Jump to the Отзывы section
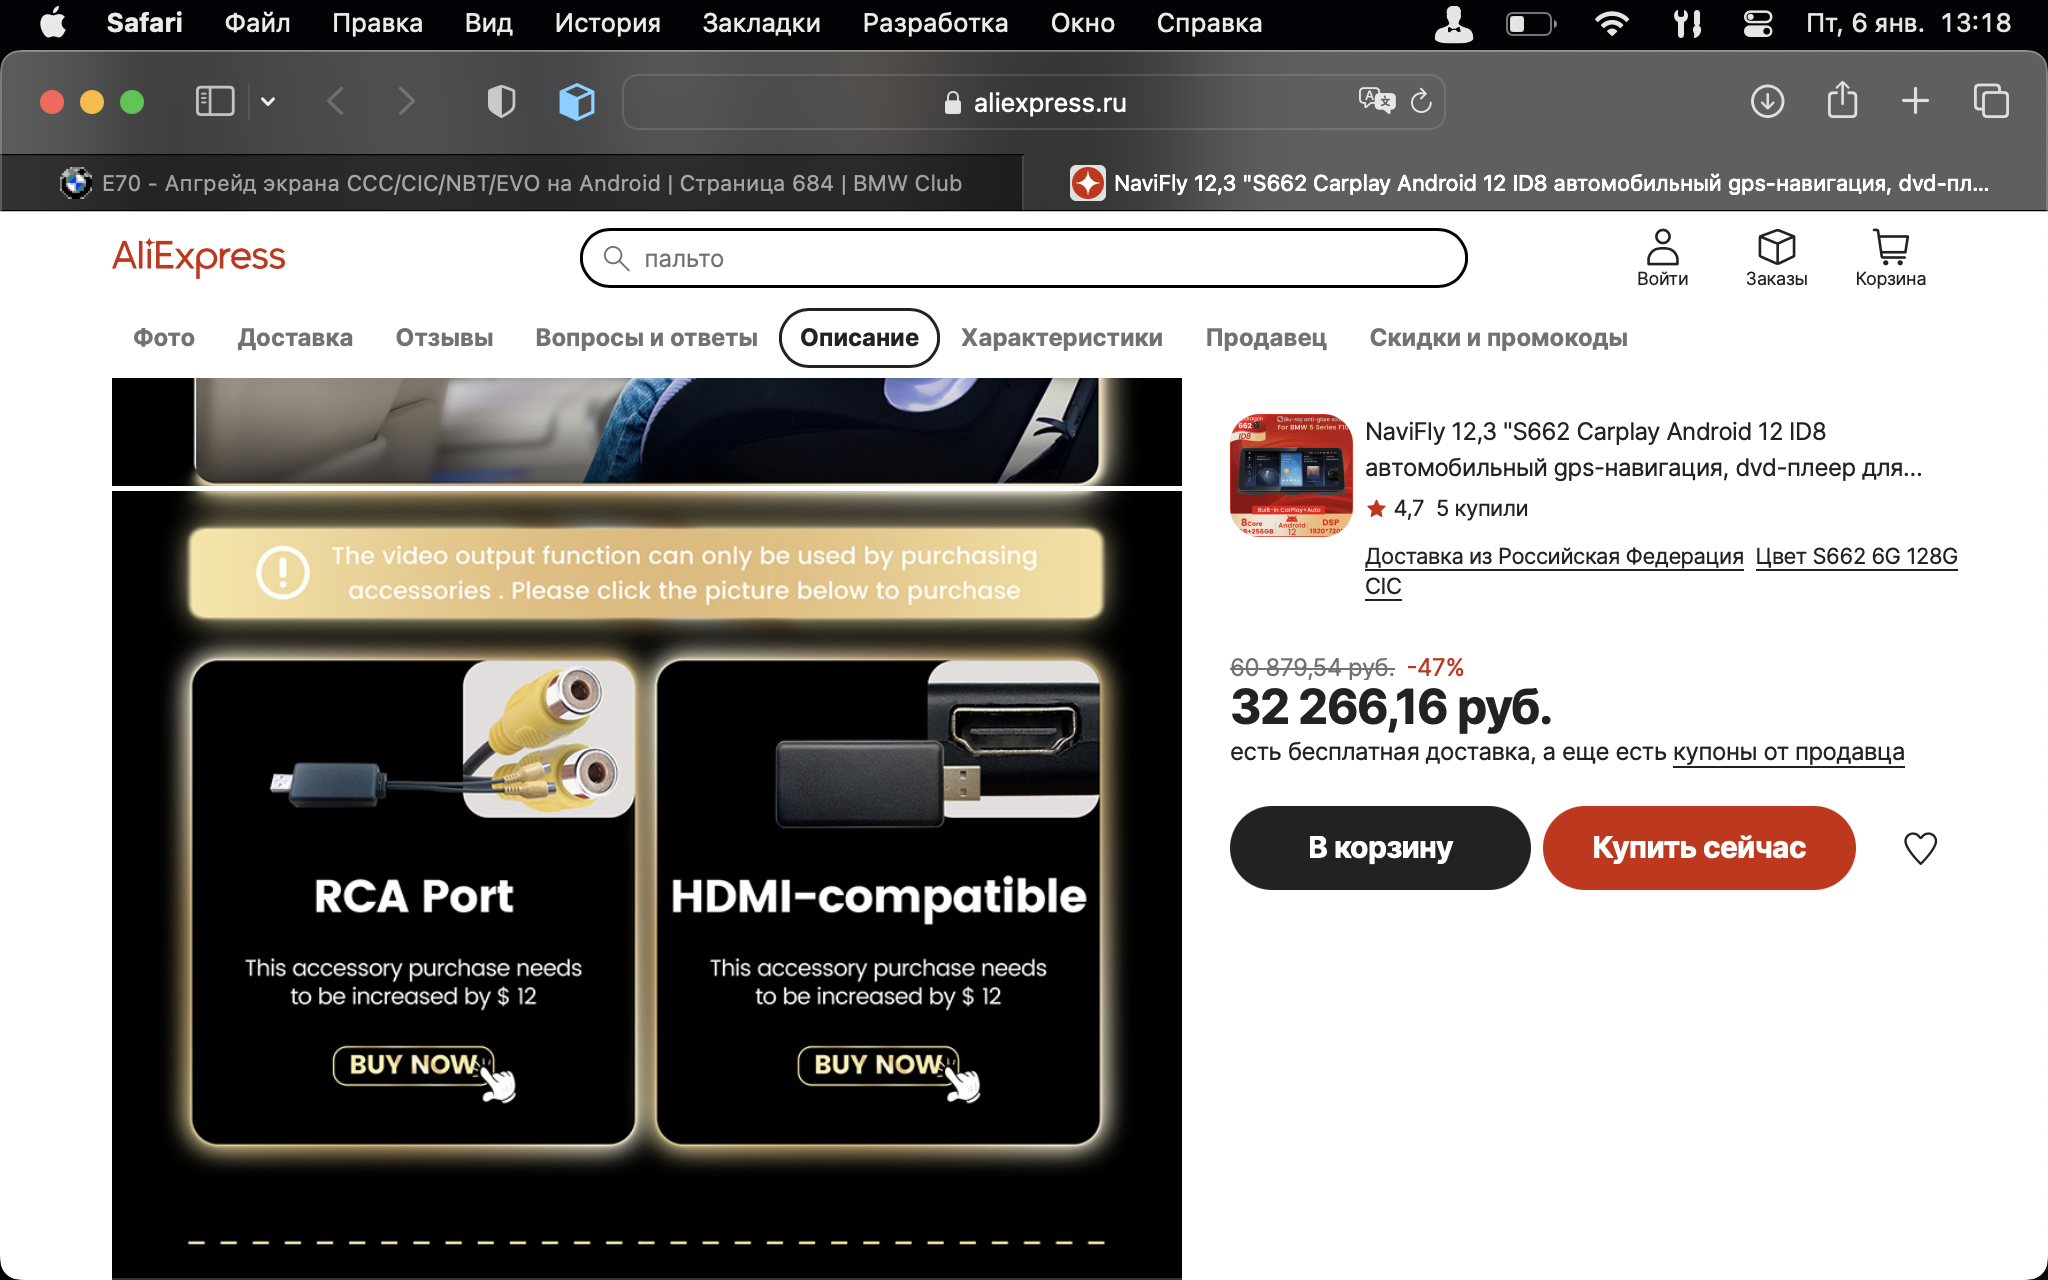 tap(444, 338)
